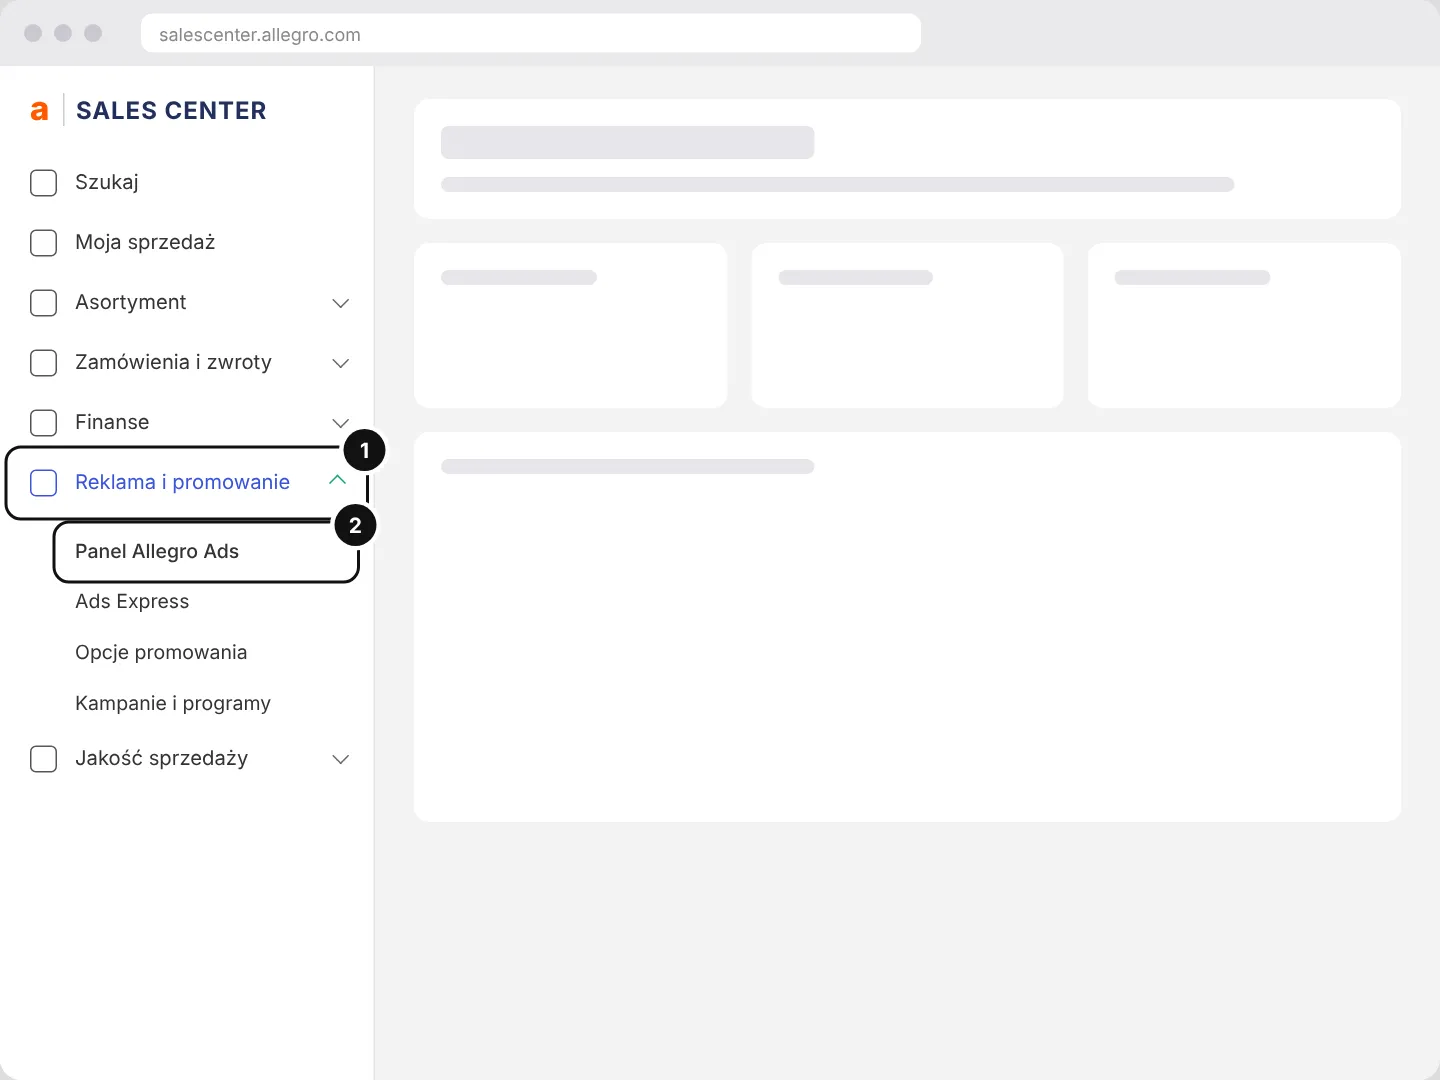Collapse the Reklama i promowanie chevron
Screen dimensions: 1440x1080
pyautogui.click(x=338, y=480)
